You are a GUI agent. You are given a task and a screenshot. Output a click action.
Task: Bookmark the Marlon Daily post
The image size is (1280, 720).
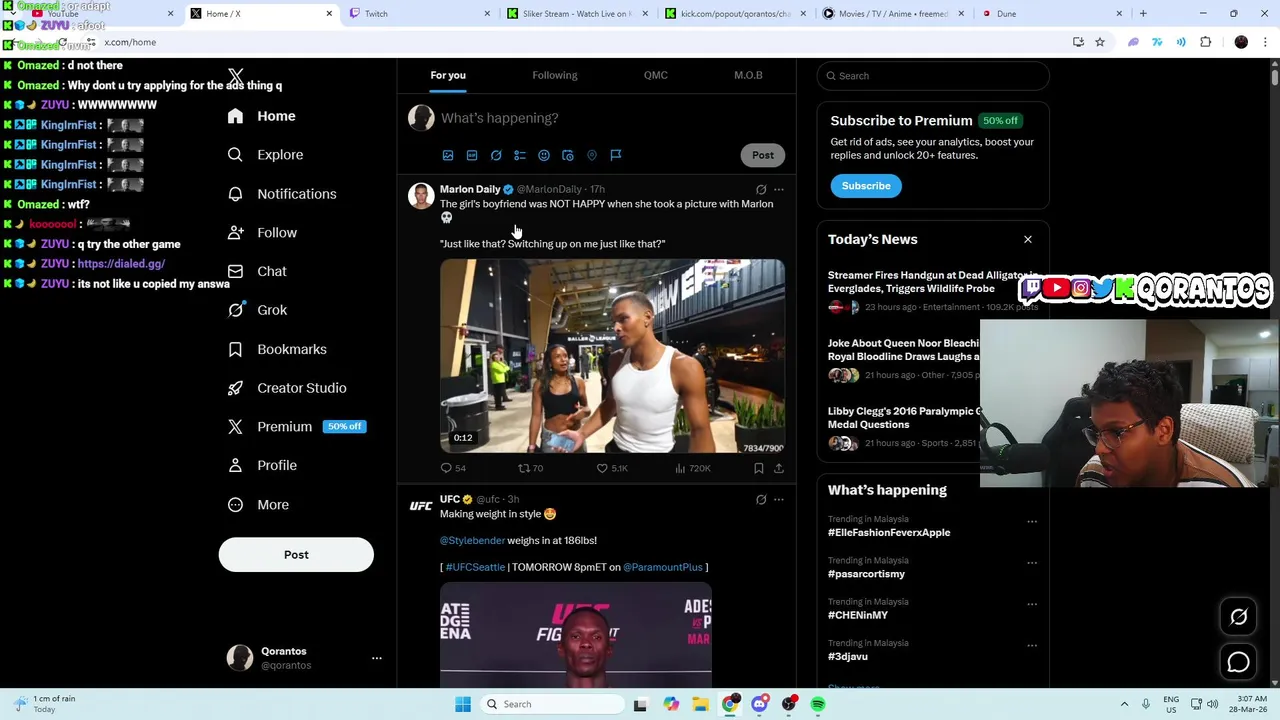[759, 468]
